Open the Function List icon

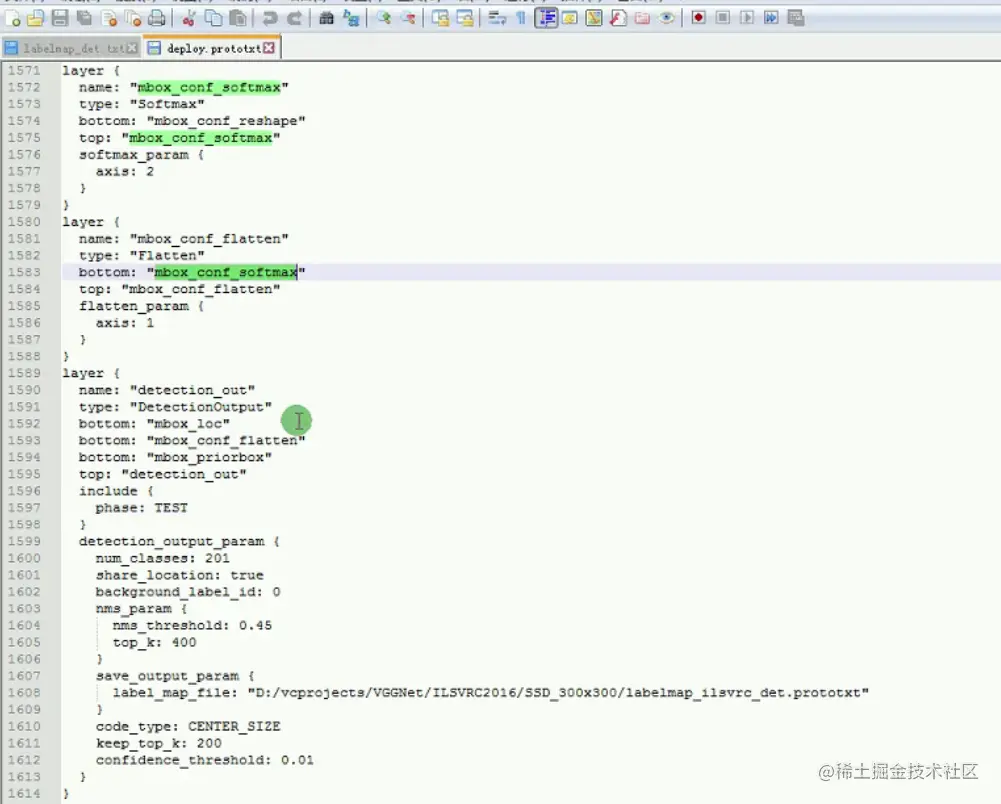(618, 19)
